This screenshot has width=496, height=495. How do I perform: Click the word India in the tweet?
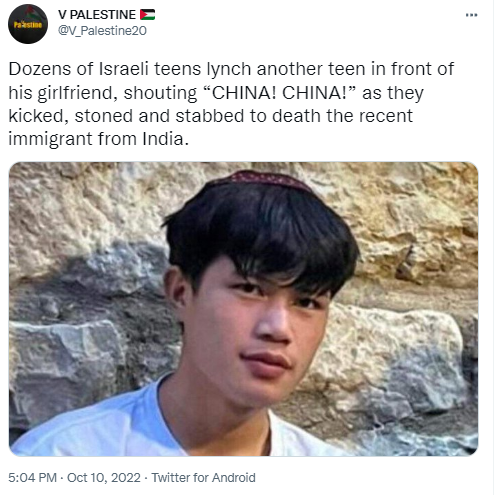165,139
